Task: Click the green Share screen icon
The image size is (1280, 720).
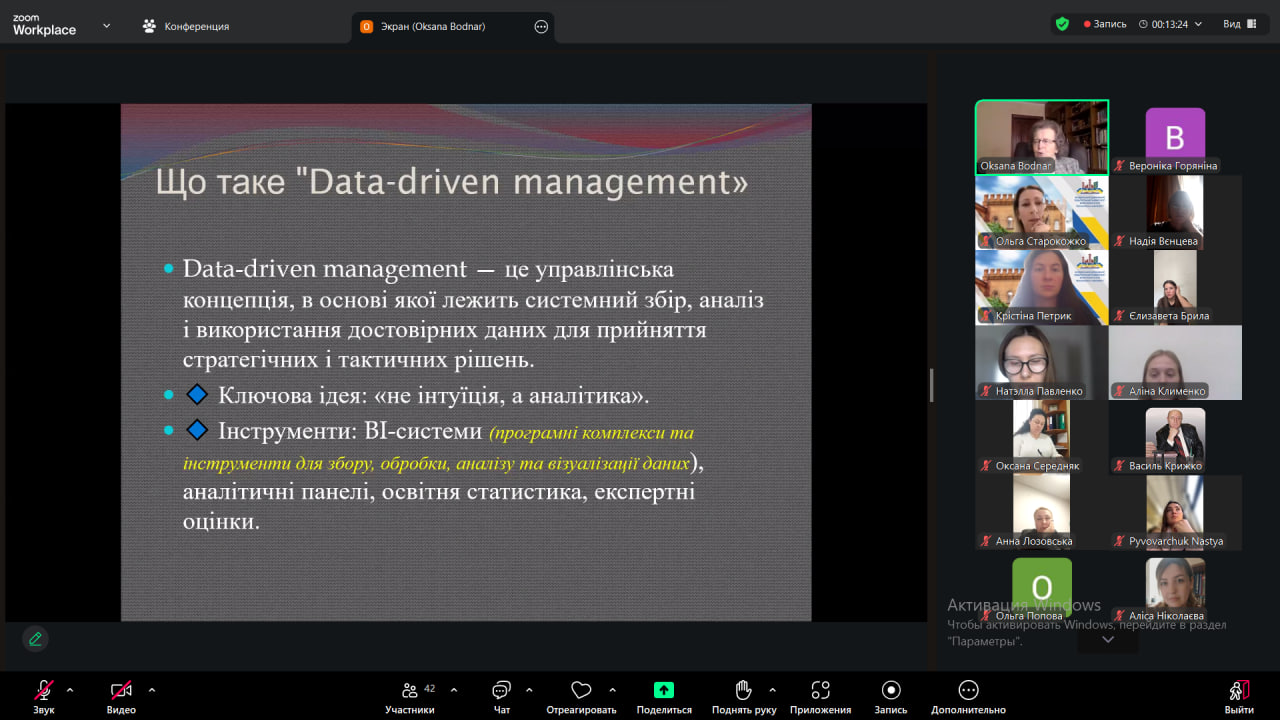Action: (664, 690)
